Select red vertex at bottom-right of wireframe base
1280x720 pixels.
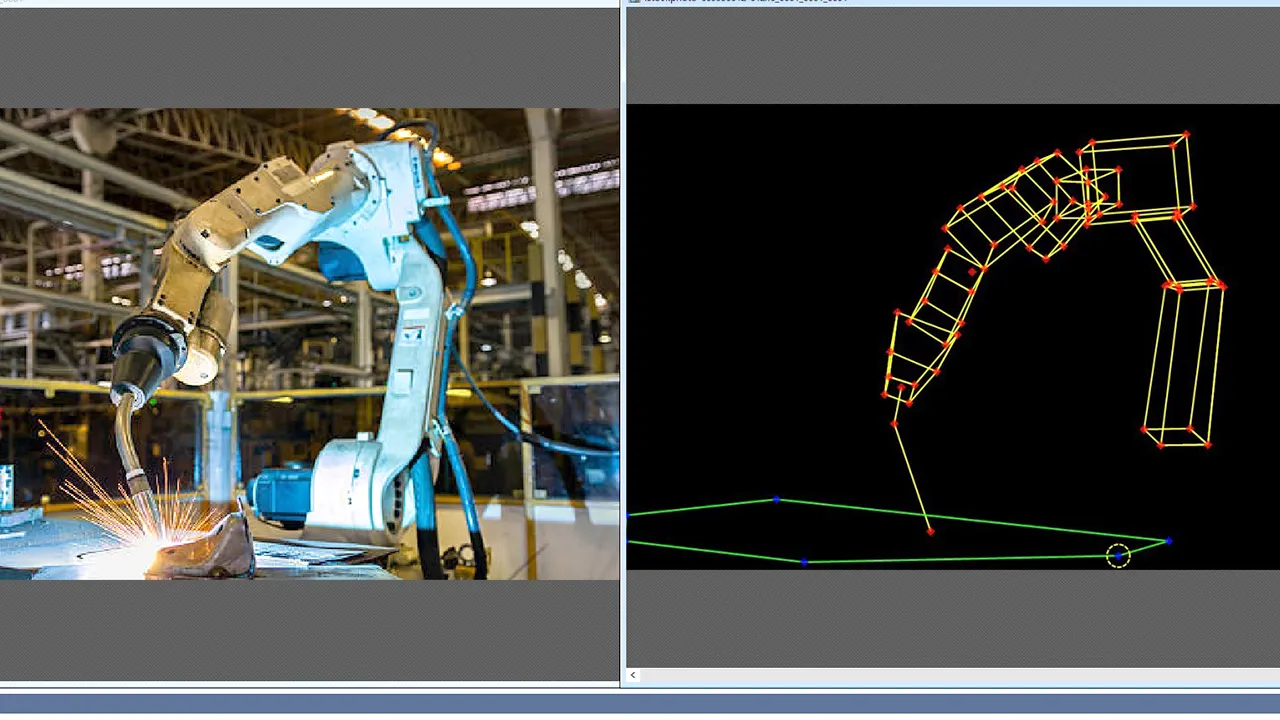coord(1208,444)
